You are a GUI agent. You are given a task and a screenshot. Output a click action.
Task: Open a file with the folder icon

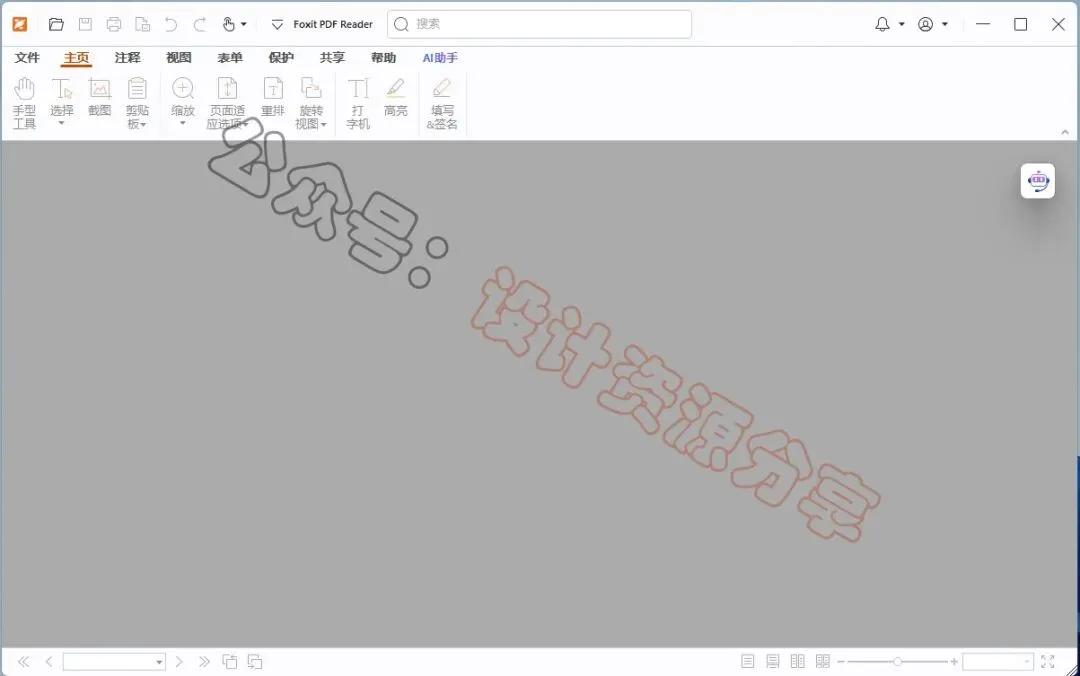point(56,24)
